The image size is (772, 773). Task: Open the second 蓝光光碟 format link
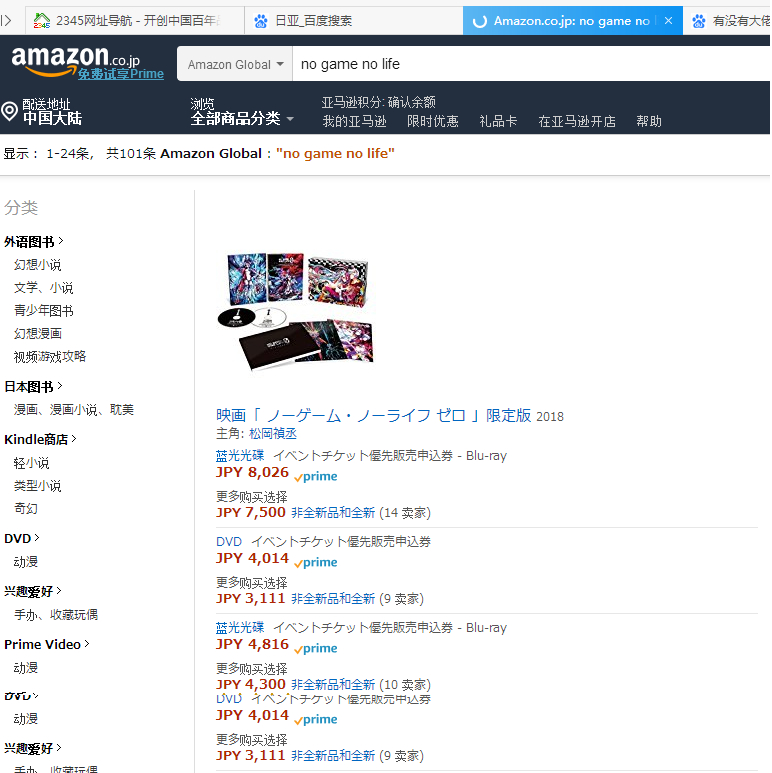pyautogui.click(x=240, y=628)
